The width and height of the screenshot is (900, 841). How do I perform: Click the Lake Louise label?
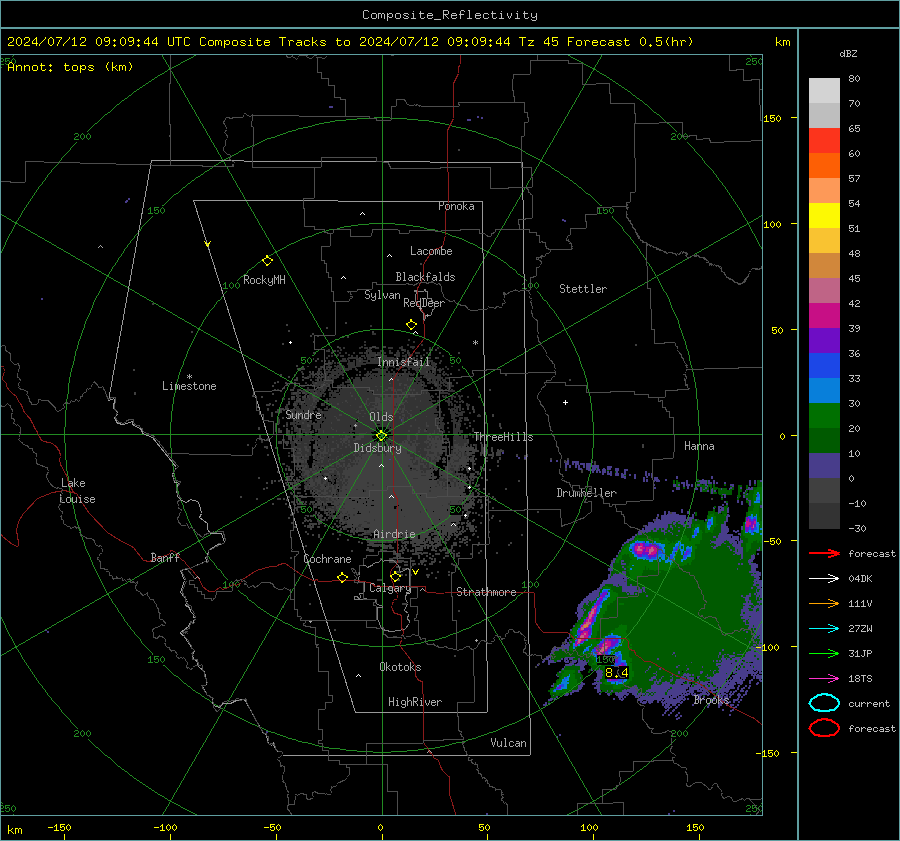(x=77, y=491)
